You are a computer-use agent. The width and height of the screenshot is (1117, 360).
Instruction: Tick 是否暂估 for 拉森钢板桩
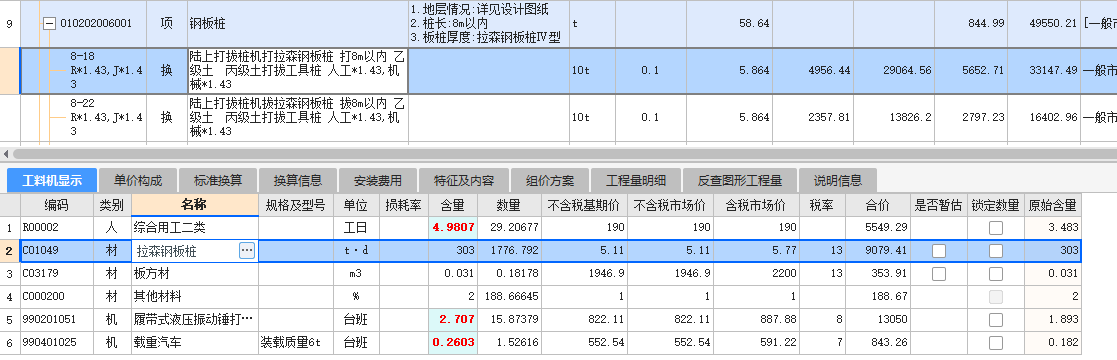939,251
